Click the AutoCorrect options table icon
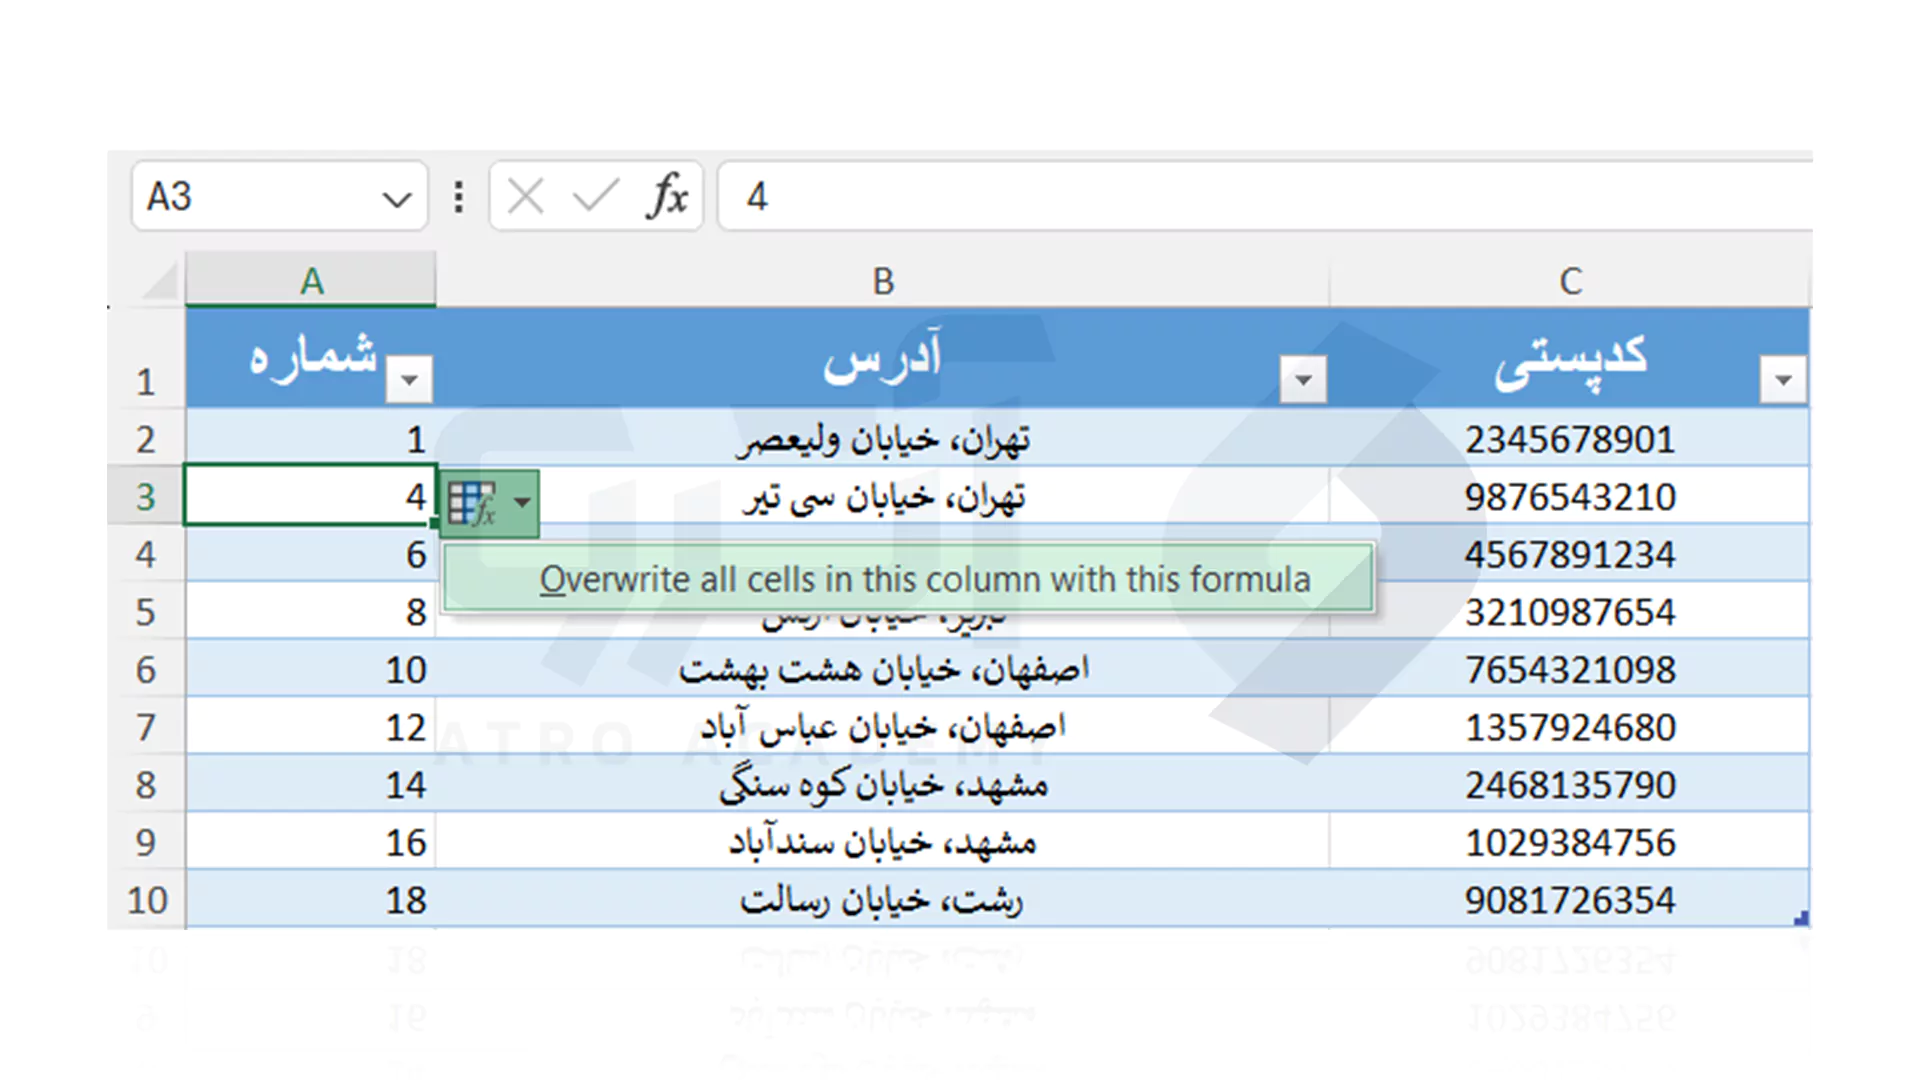Image resolution: width=1920 pixels, height=1080 pixels. click(x=472, y=503)
